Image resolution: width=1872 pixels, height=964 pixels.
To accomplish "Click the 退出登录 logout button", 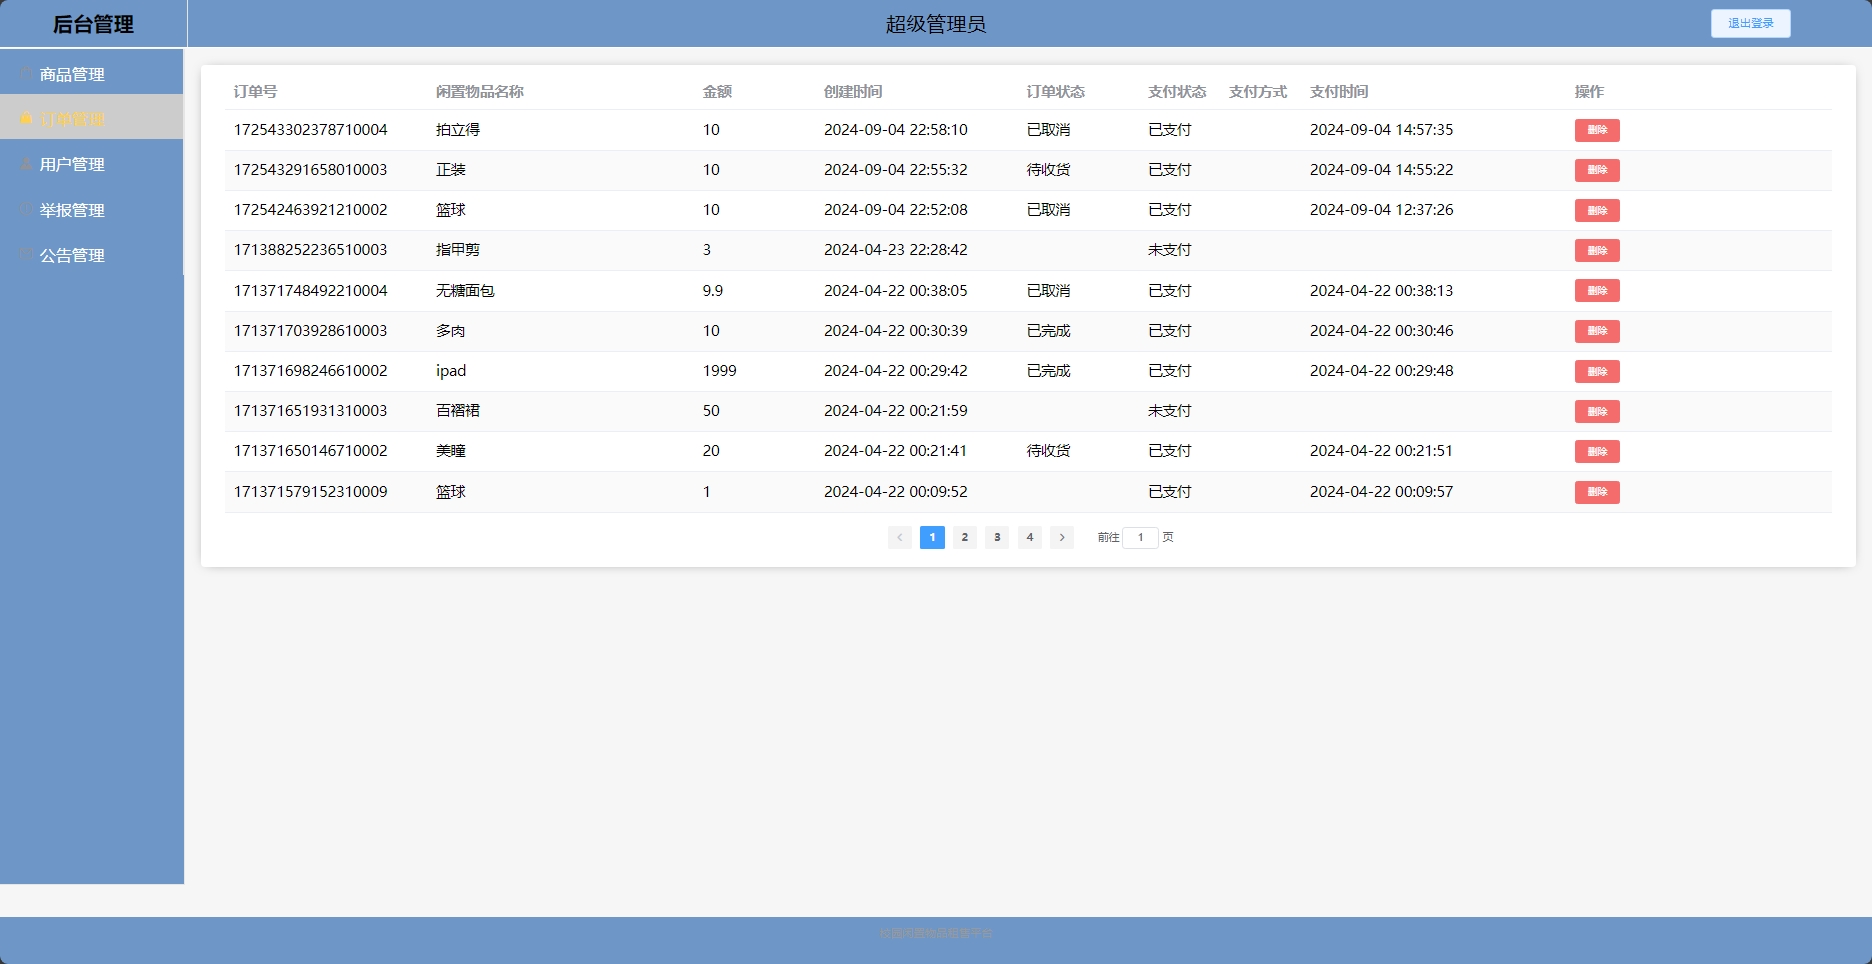I will (x=1750, y=23).
